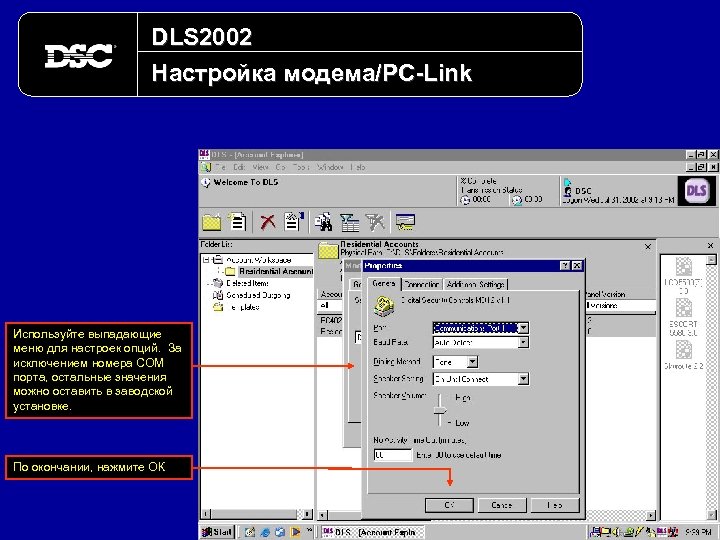This screenshot has height=540, width=720.
Task: Click the folder list scrollbar left arrow
Action: (x=206, y=514)
